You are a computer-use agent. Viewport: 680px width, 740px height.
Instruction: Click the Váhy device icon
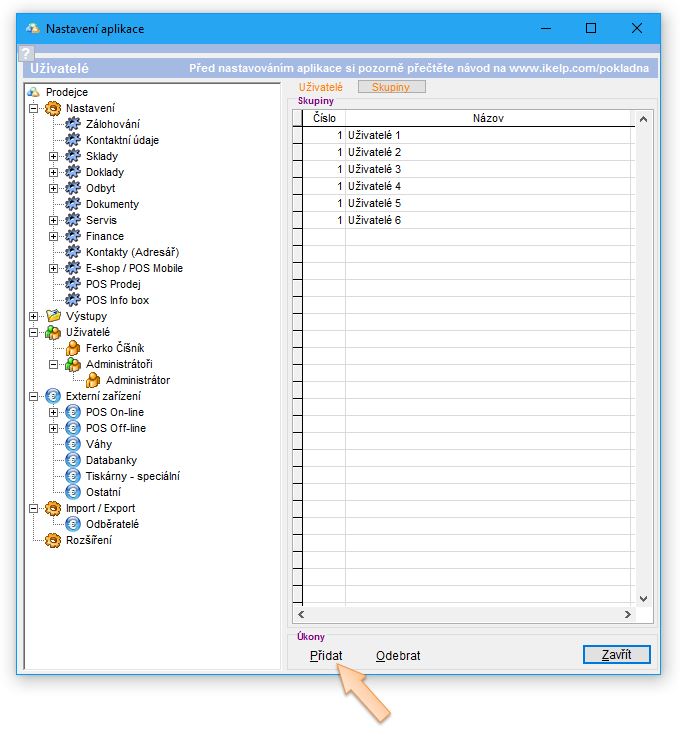click(72, 444)
